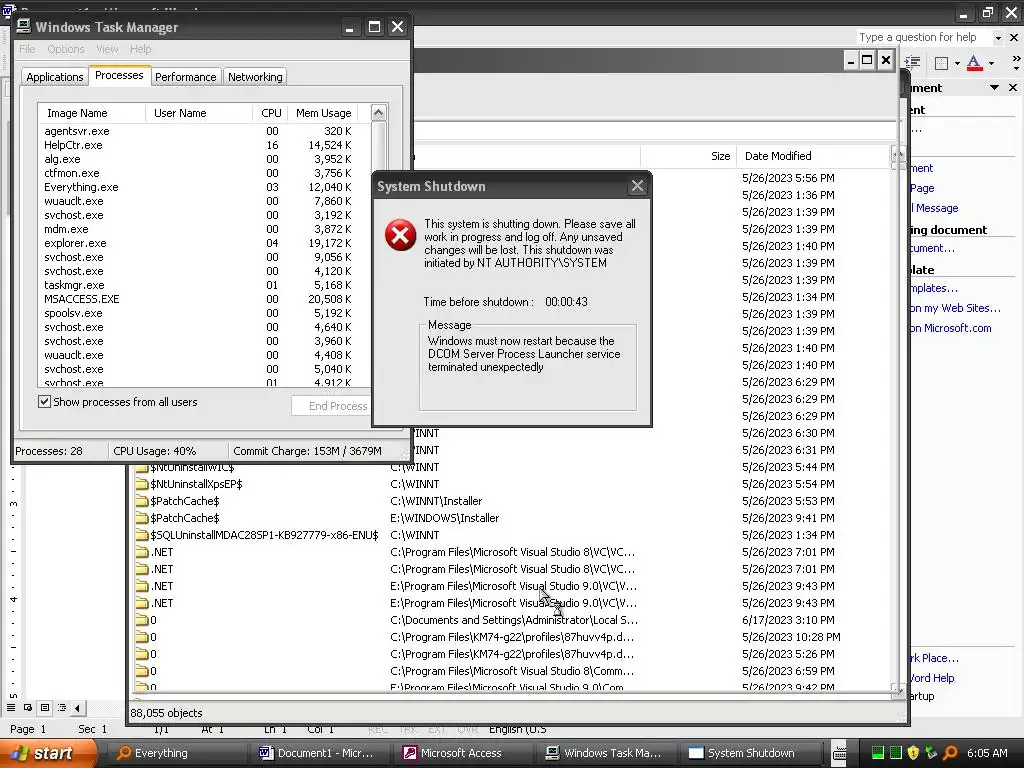Open the Border style dropdown arrow in Word
The width and height of the screenshot is (1024, 768).
pyautogui.click(x=957, y=63)
